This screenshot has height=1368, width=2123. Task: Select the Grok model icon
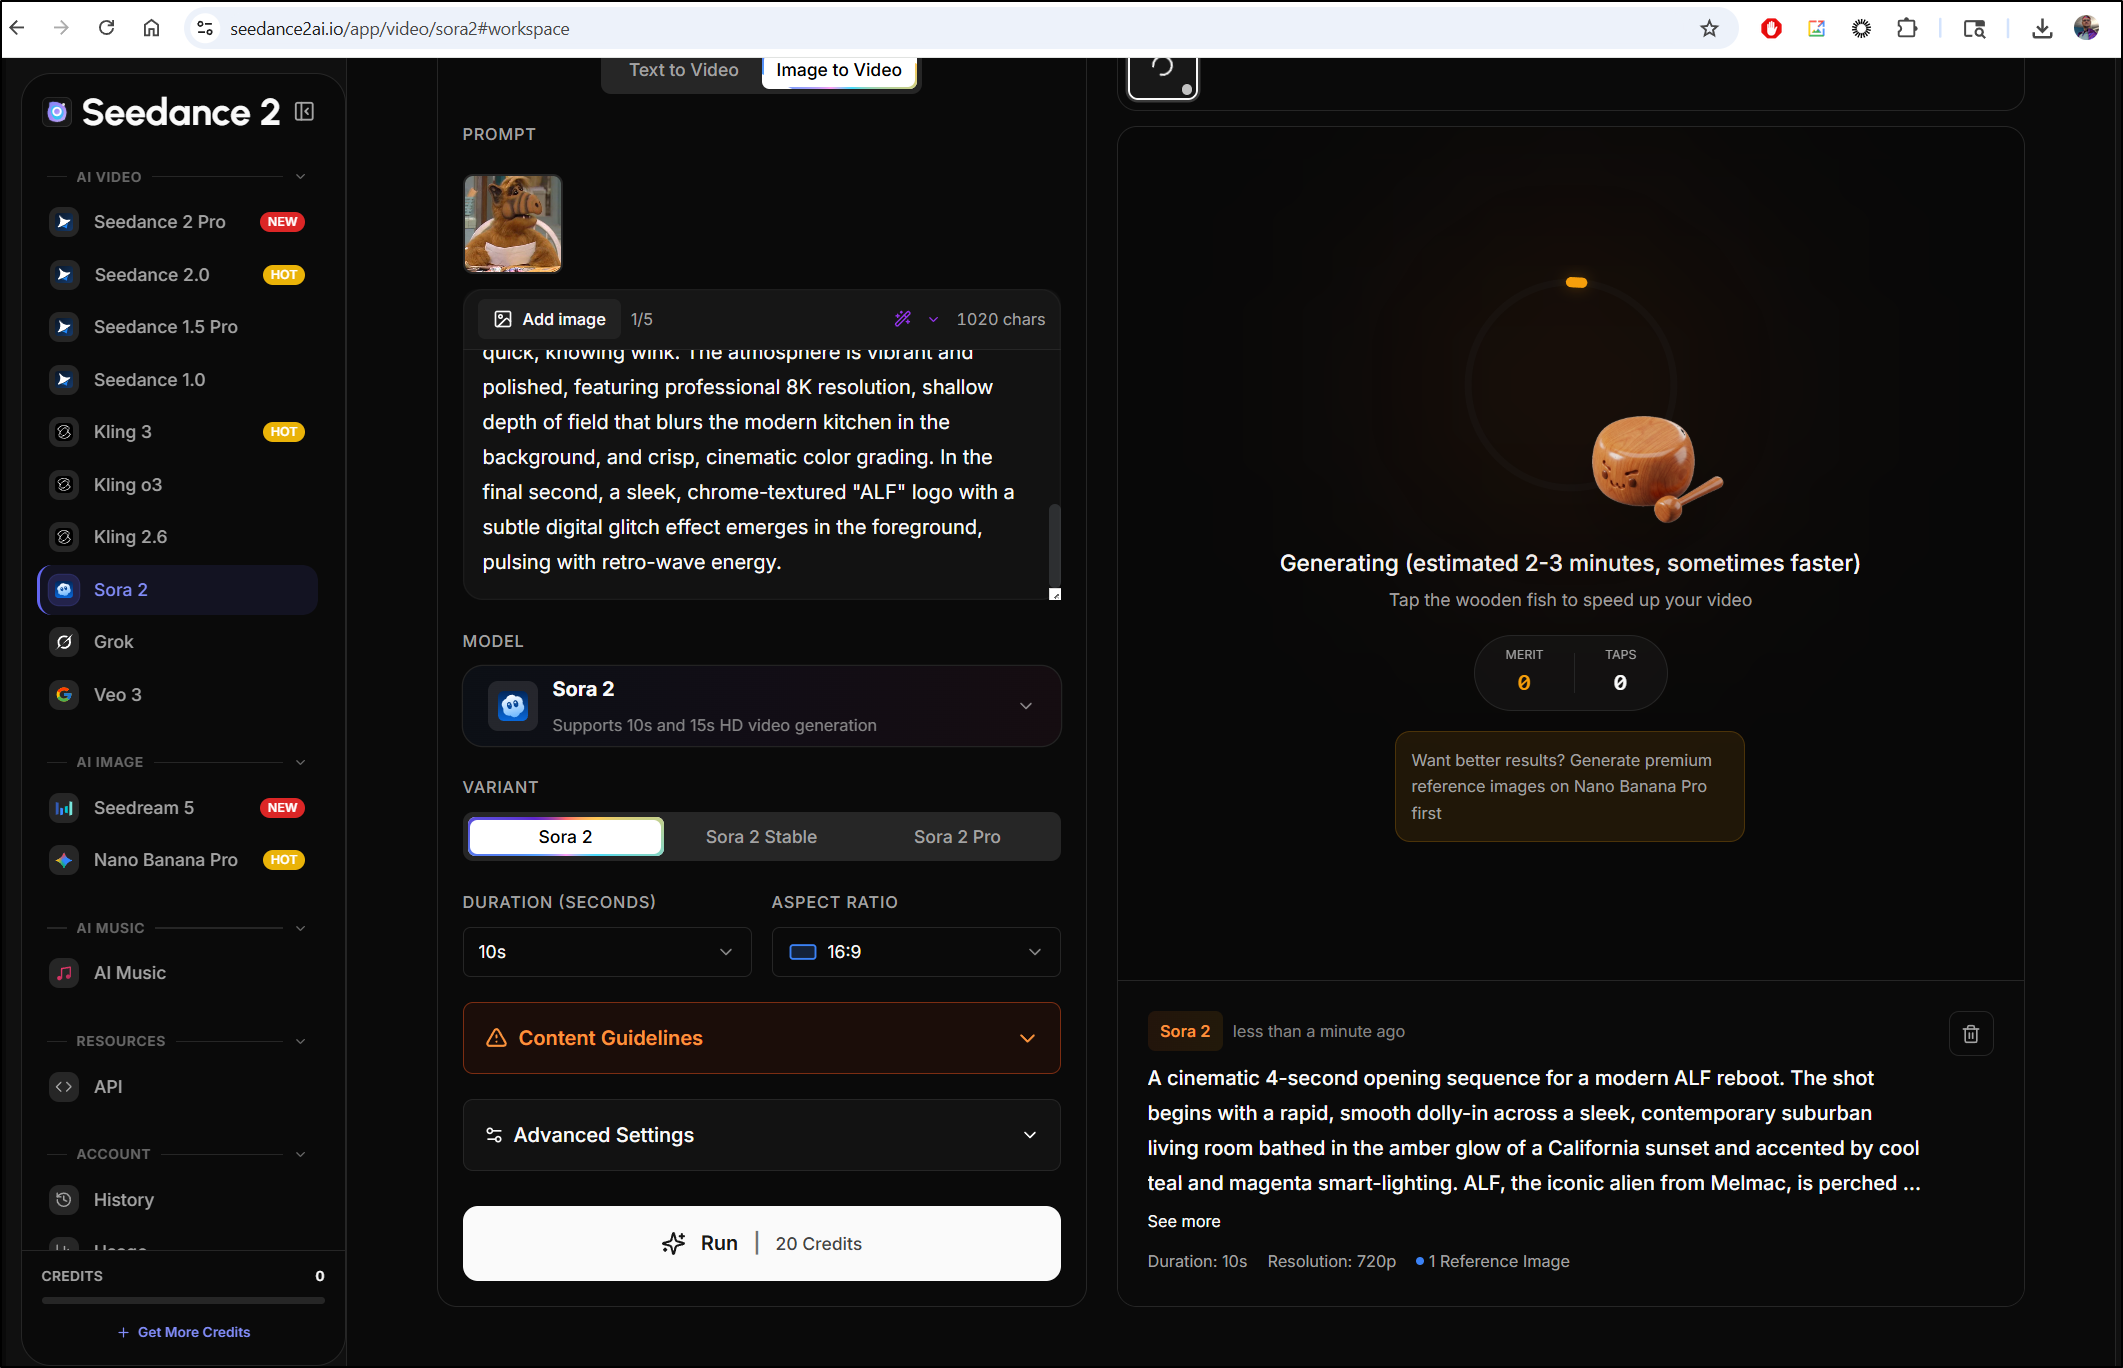click(64, 641)
